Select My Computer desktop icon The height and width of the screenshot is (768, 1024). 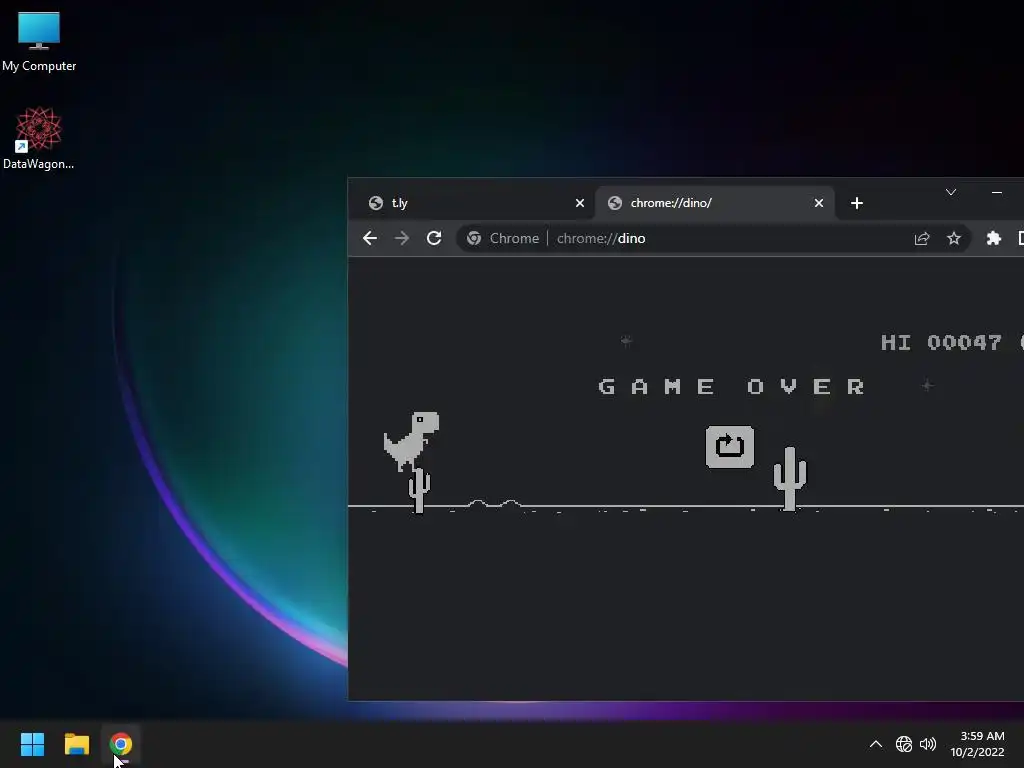(39, 42)
